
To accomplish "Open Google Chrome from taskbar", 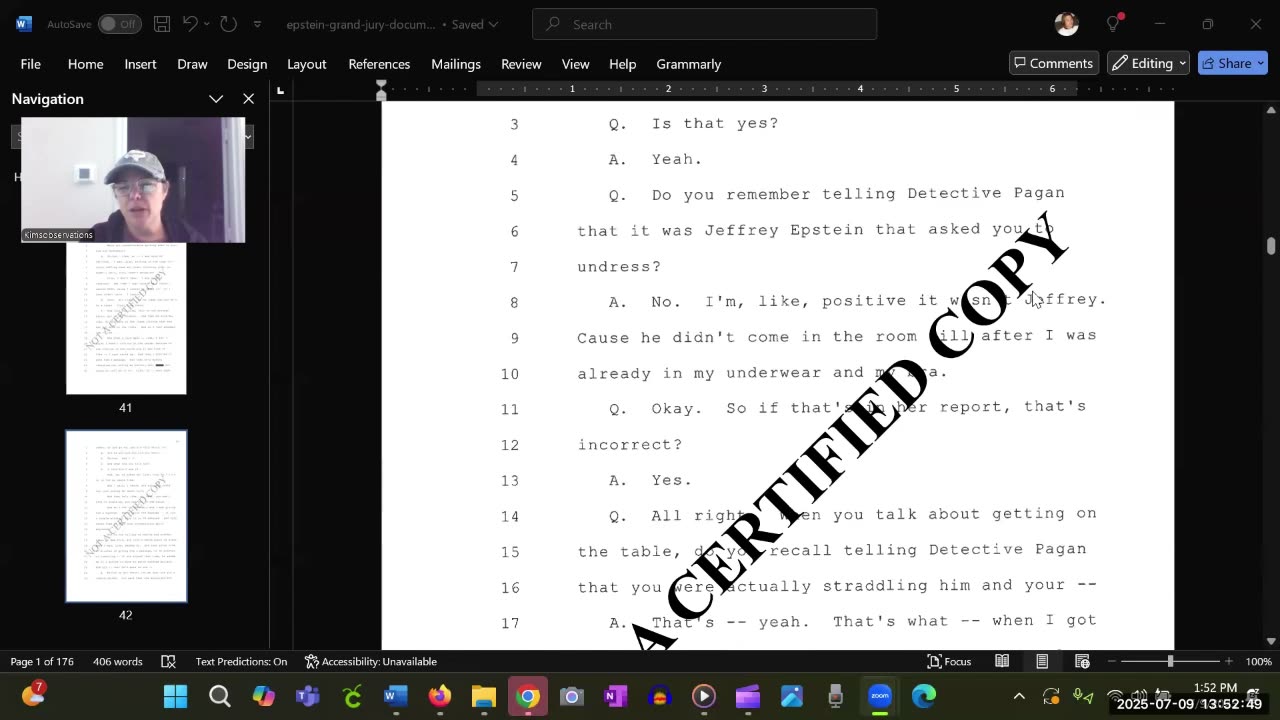I will 527,696.
